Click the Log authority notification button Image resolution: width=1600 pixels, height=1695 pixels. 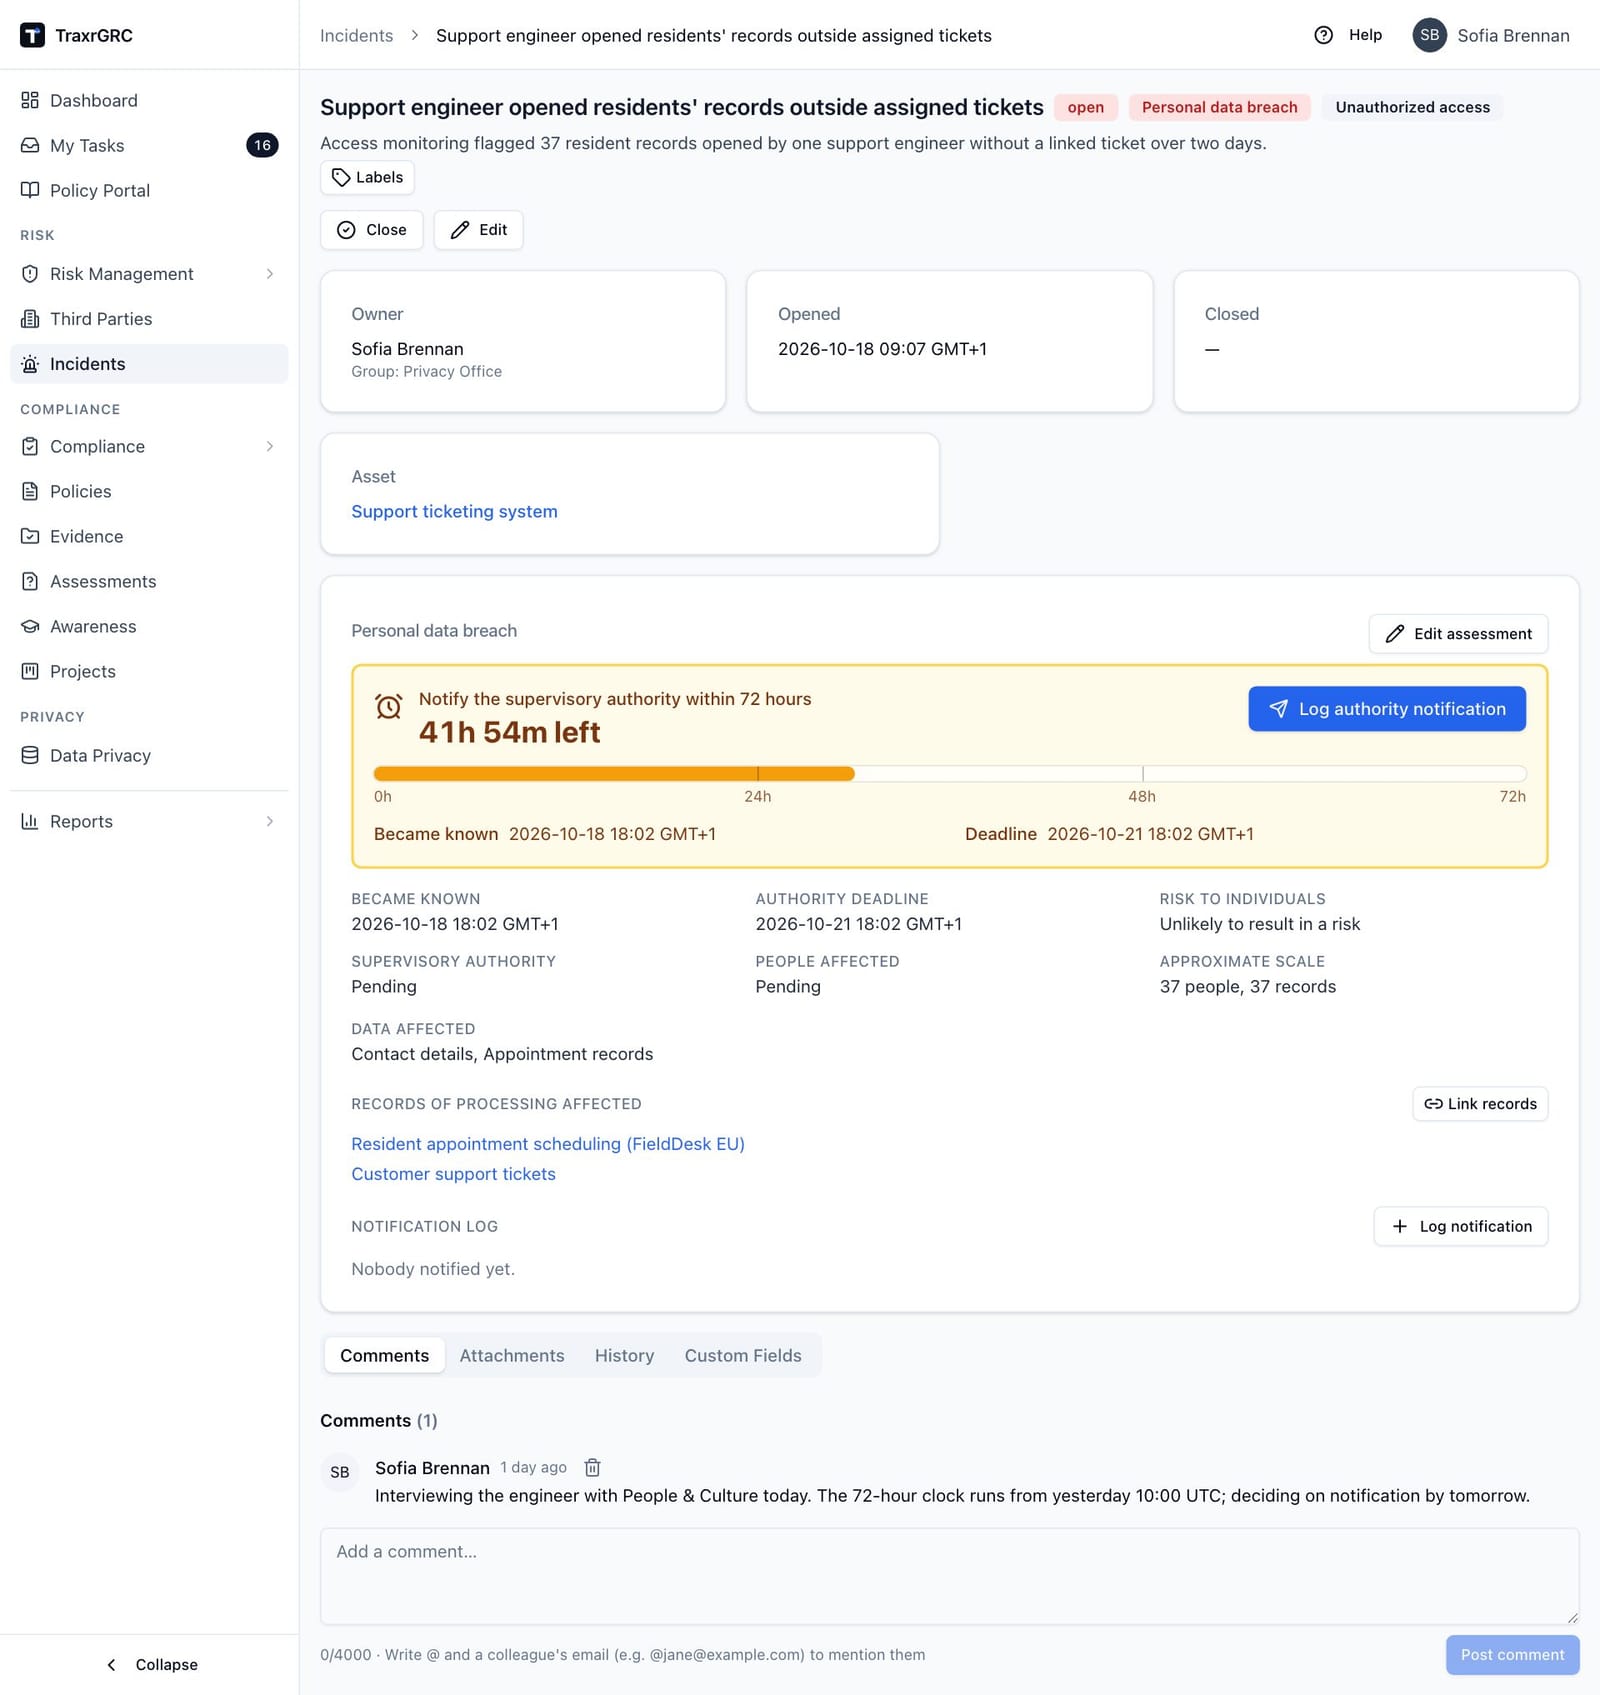pyautogui.click(x=1387, y=709)
